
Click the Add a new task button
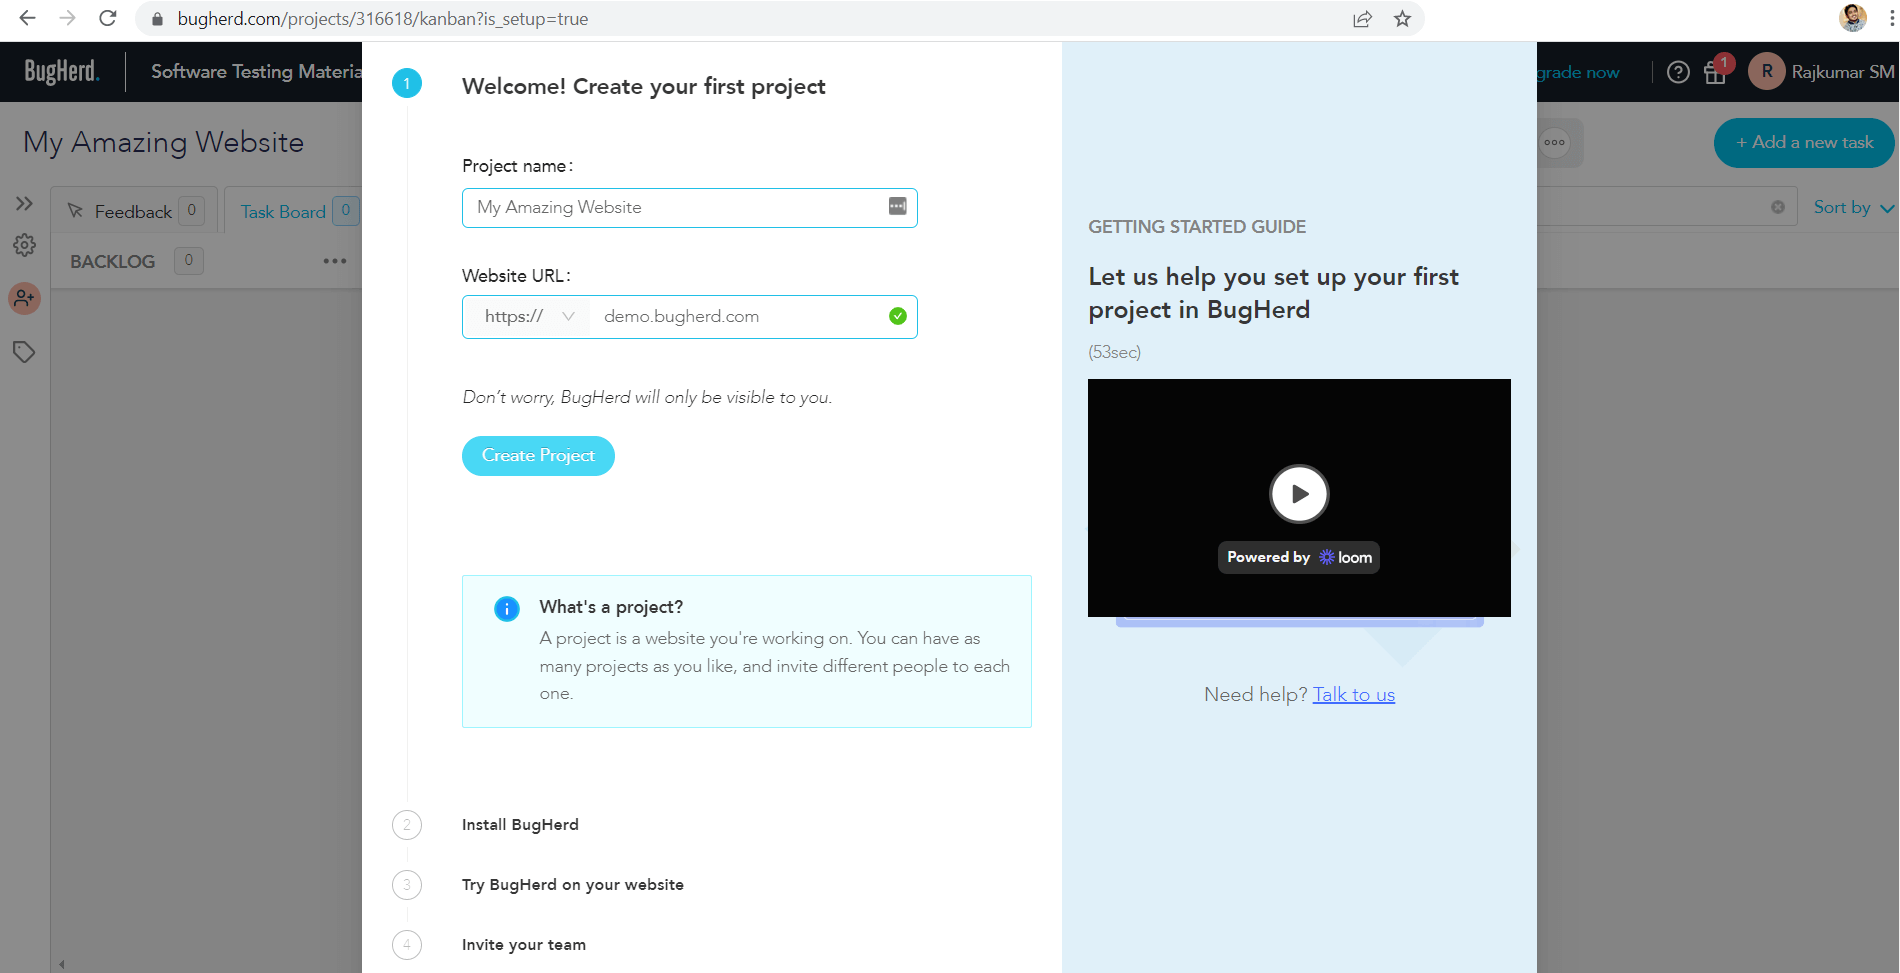1804,143
